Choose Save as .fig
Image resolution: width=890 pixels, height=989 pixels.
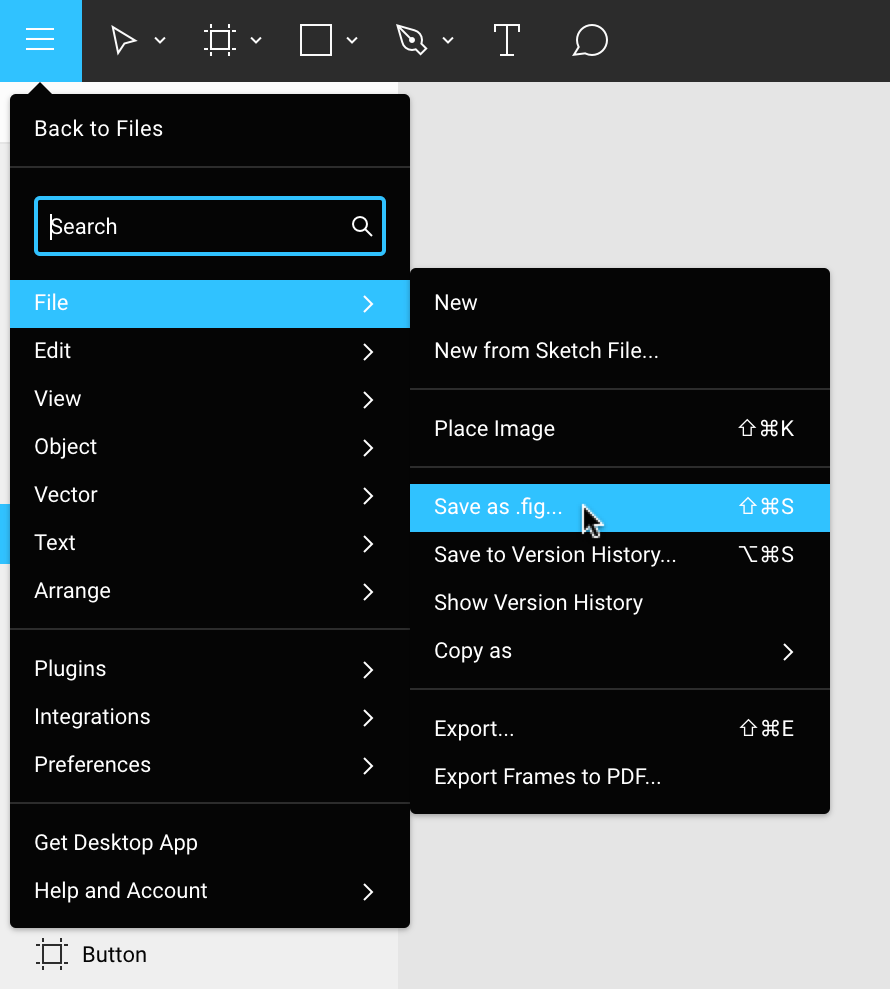tap(619, 507)
